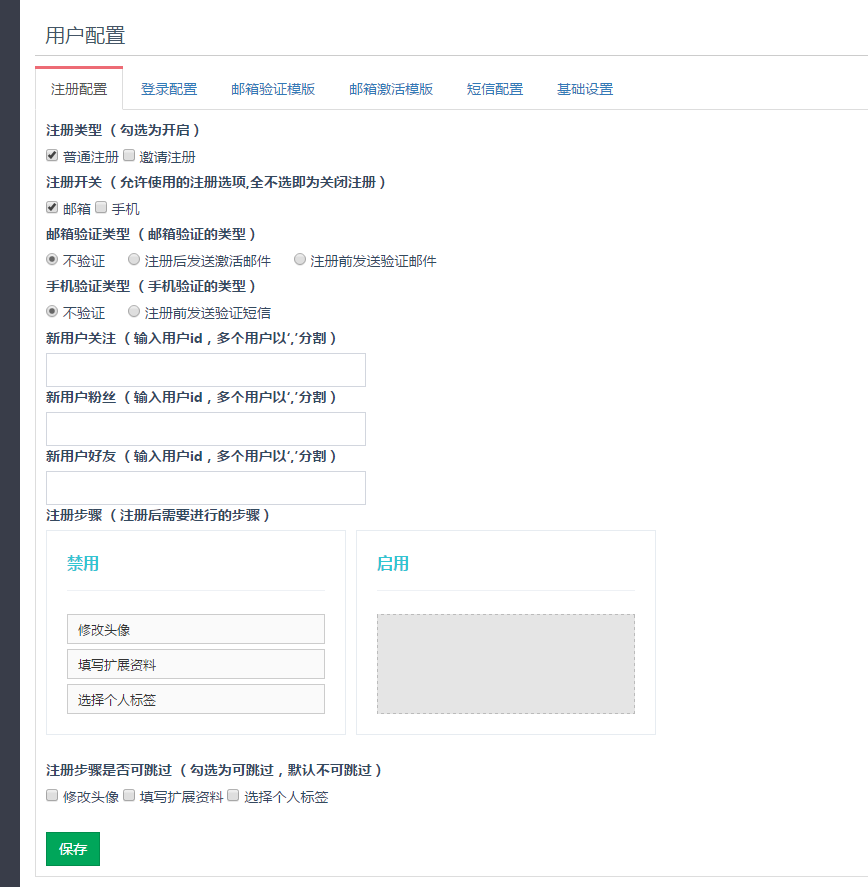Click the empty 启用 drop area
The height and width of the screenshot is (887, 868).
[506, 664]
